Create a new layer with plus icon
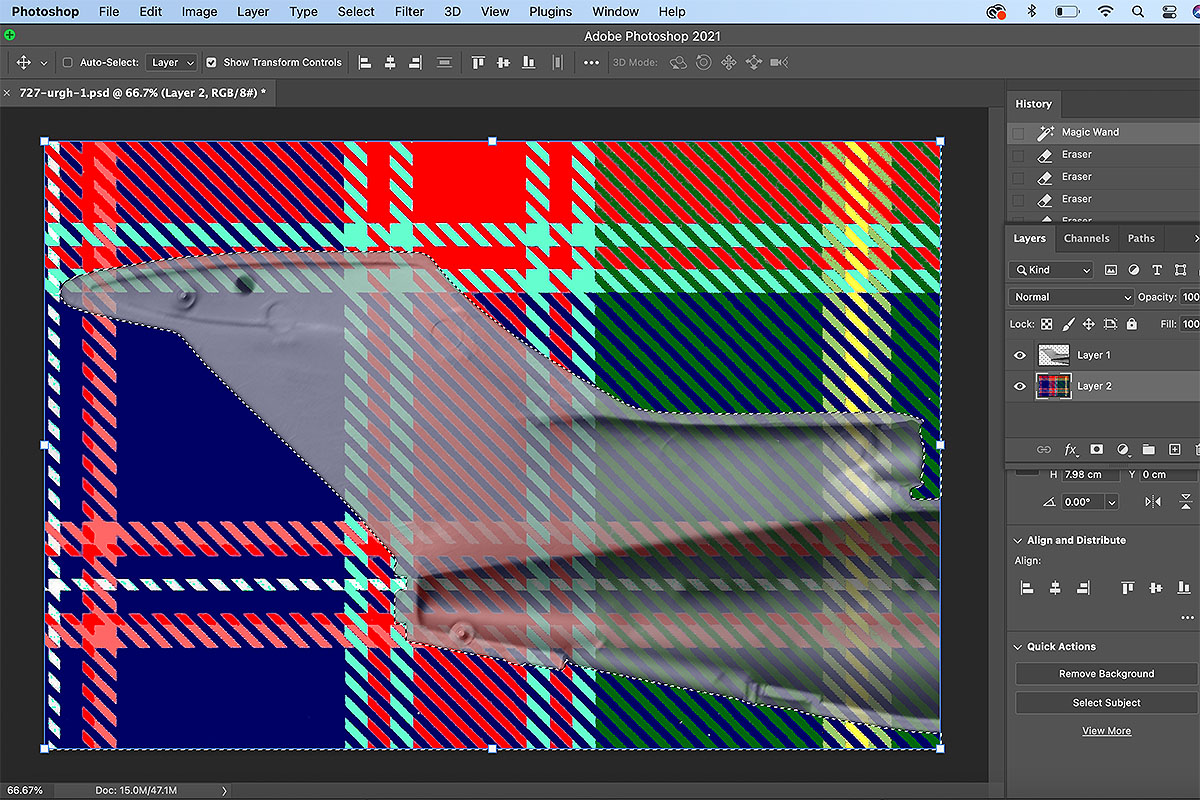The height and width of the screenshot is (800, 1200). click(1175, 450)
